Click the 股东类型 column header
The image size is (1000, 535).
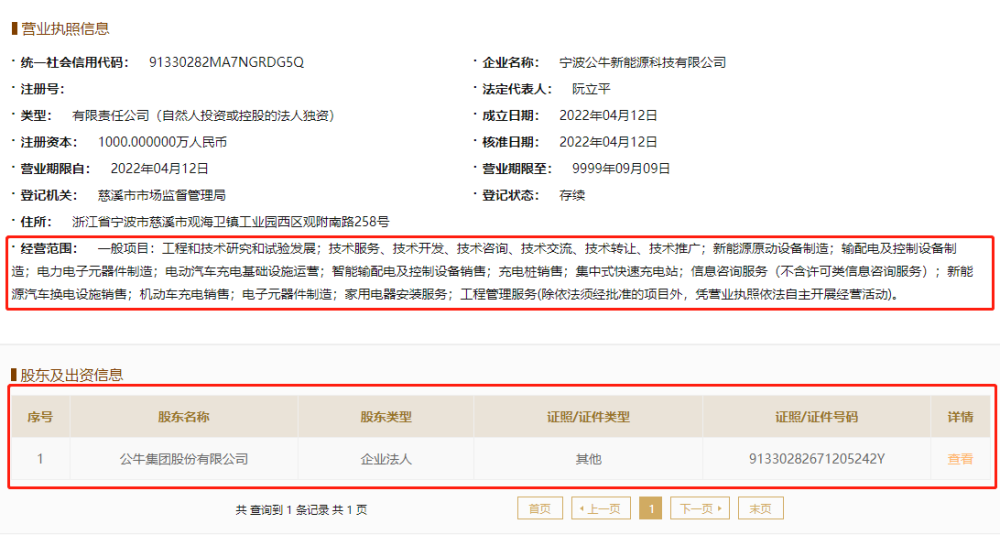[386, 417]
